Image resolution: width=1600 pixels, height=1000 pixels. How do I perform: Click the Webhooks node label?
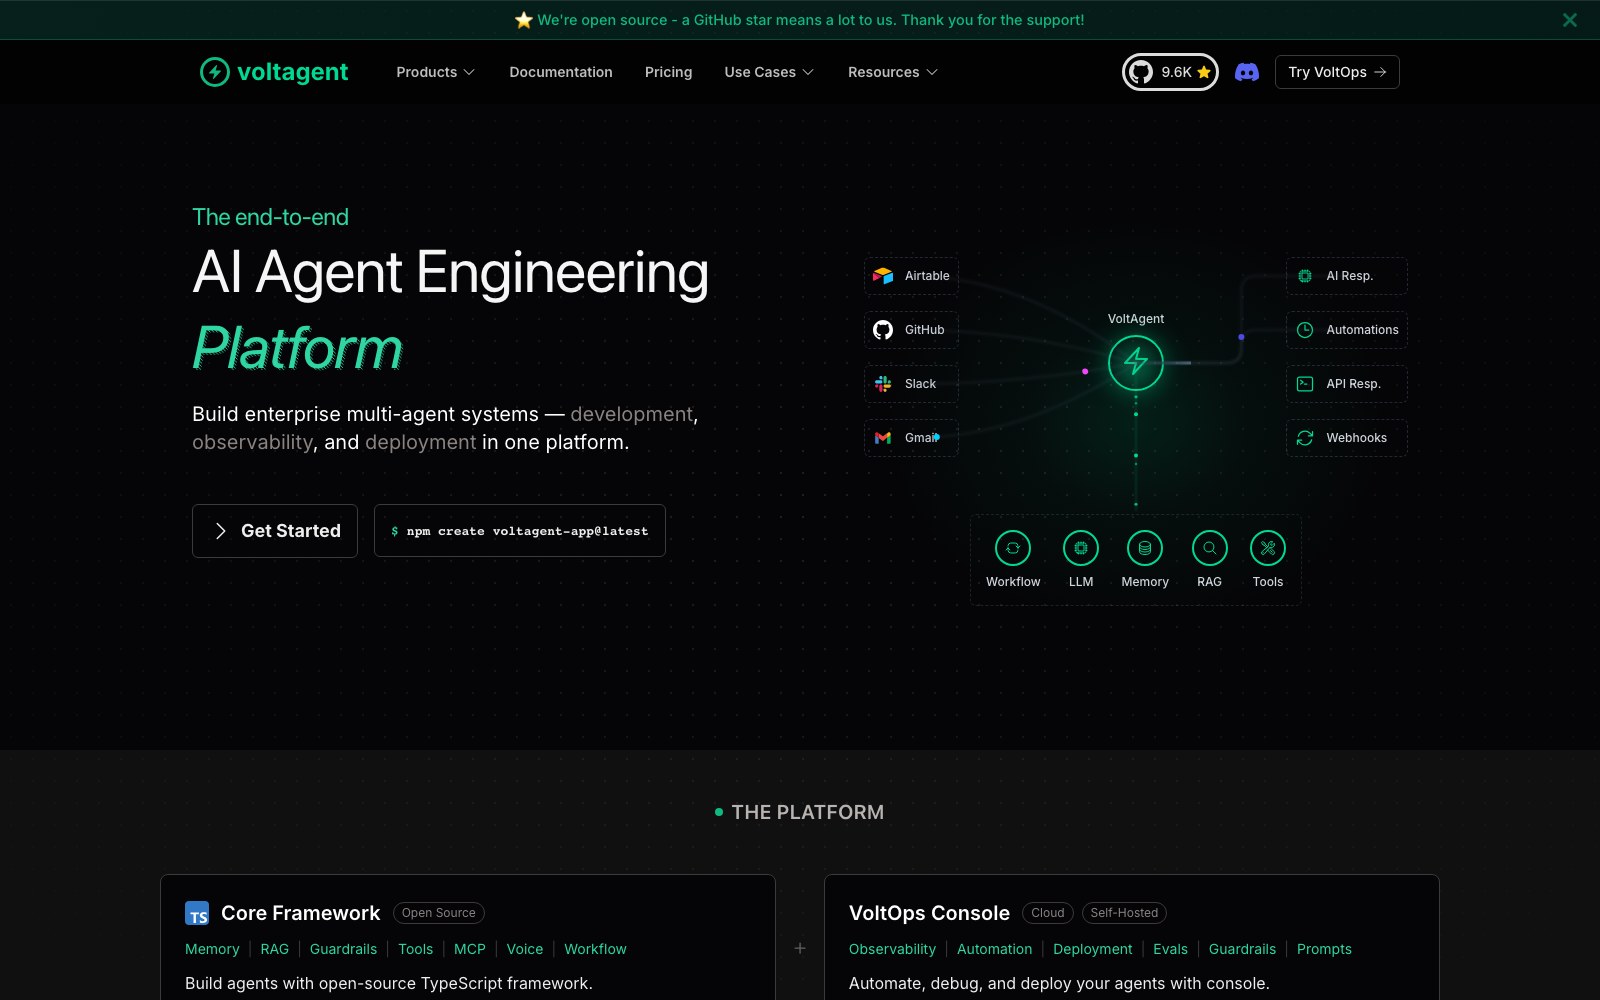(x=1356, y=438)
